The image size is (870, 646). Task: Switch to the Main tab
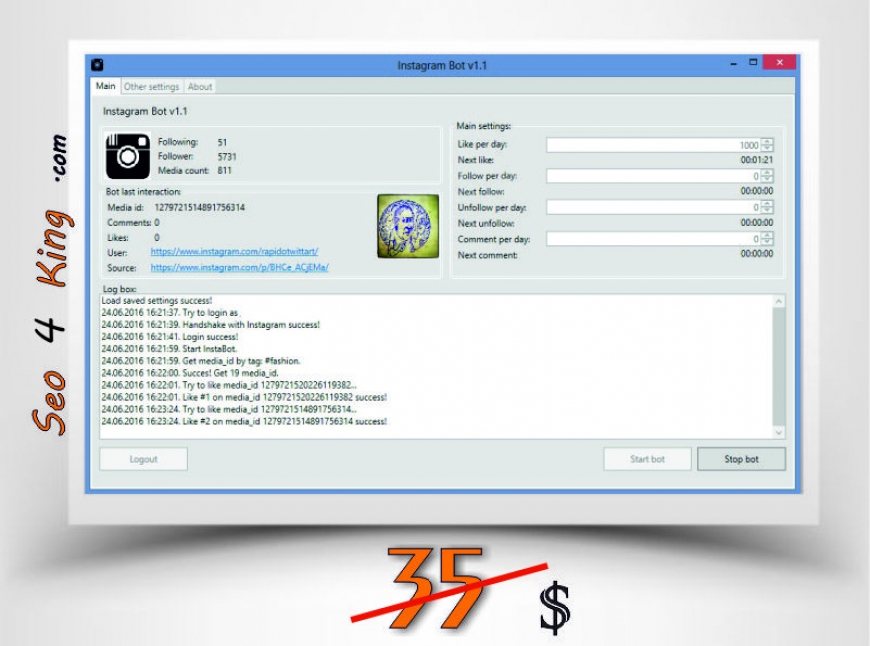[x=105, y=86]
